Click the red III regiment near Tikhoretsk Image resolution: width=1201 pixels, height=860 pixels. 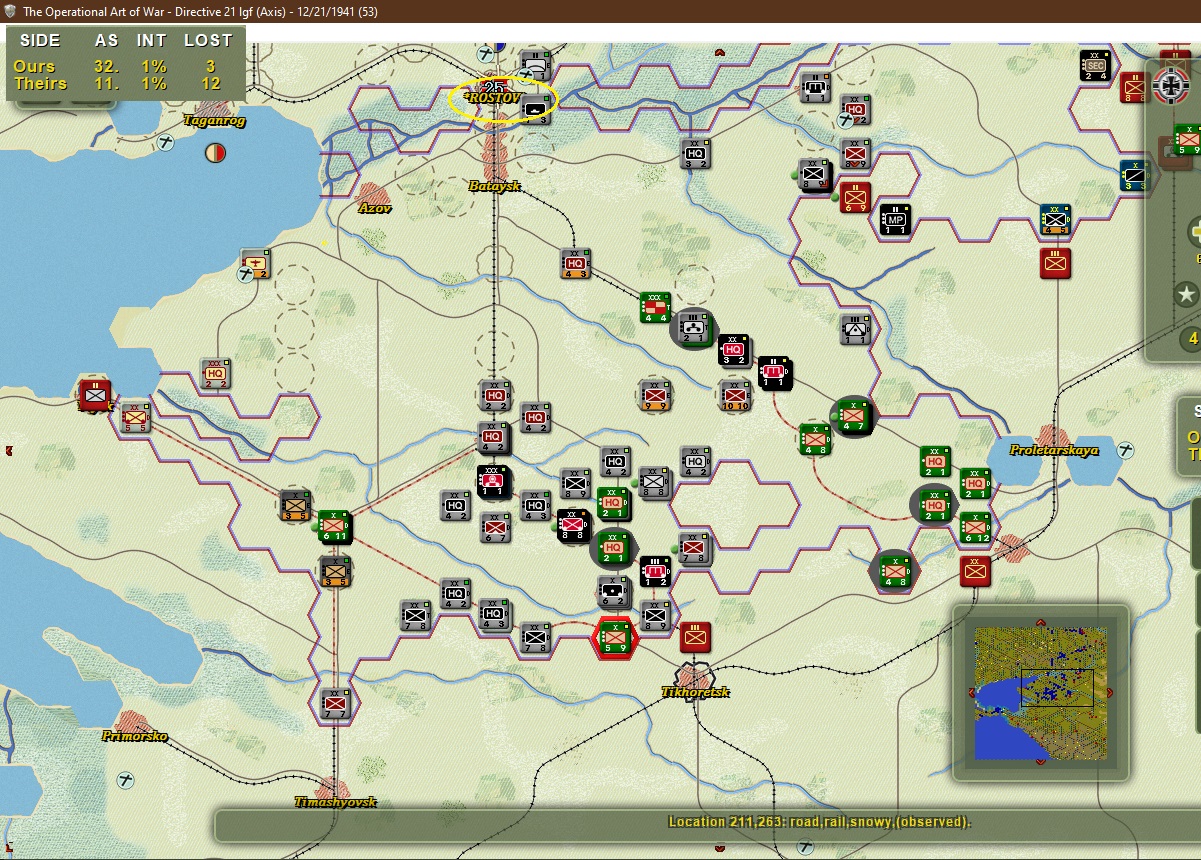click(x=695, y=637)
